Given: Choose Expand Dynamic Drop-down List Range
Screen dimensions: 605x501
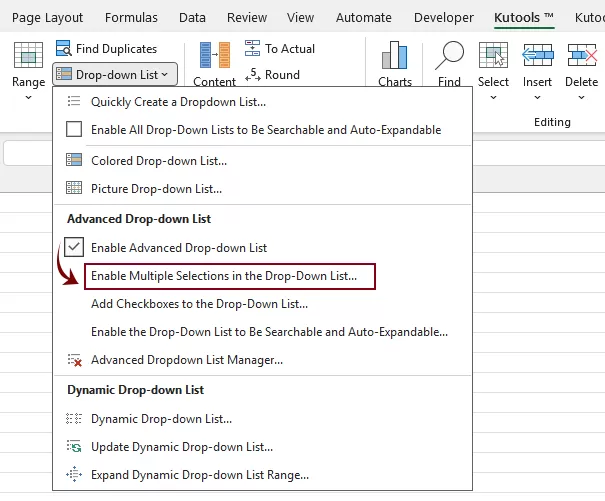Looking at the screenshot, I should coord(262,474).
